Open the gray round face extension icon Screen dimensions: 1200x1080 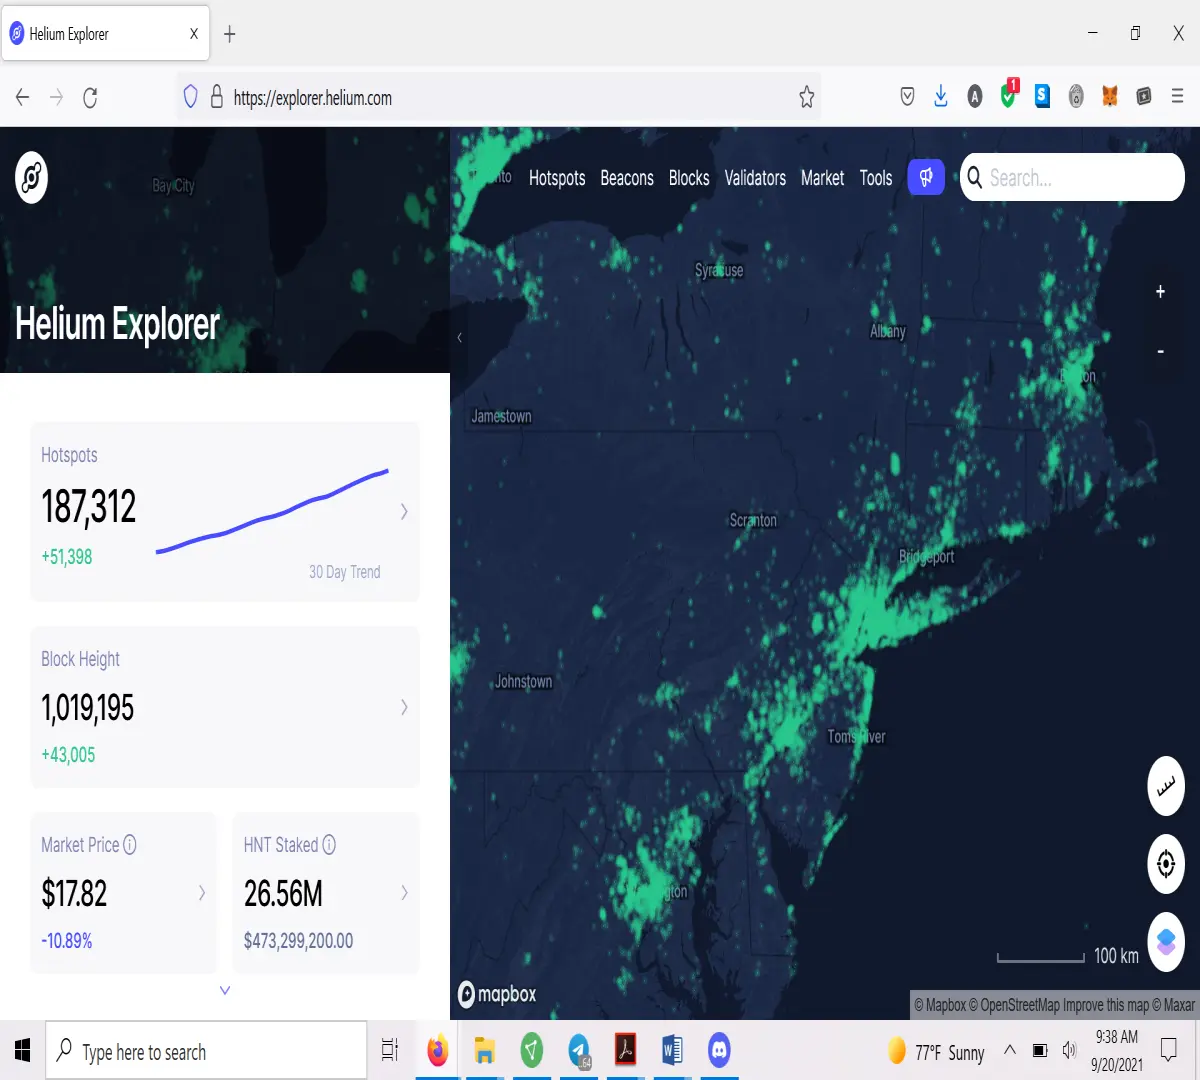click(1076, 96)
